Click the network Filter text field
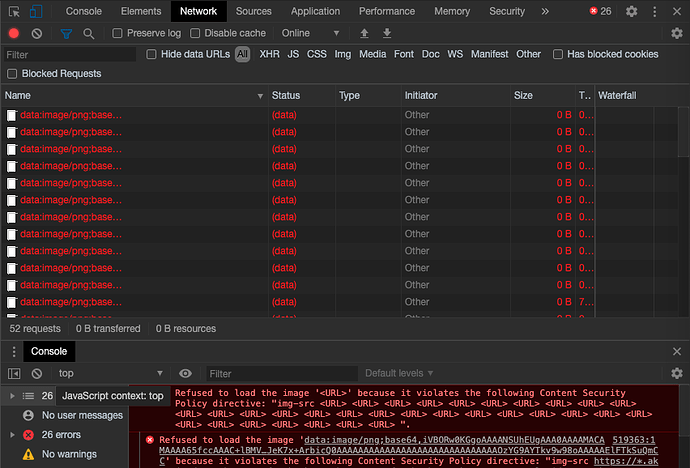The width and height of the screenshot is (690, 468). 70,54
